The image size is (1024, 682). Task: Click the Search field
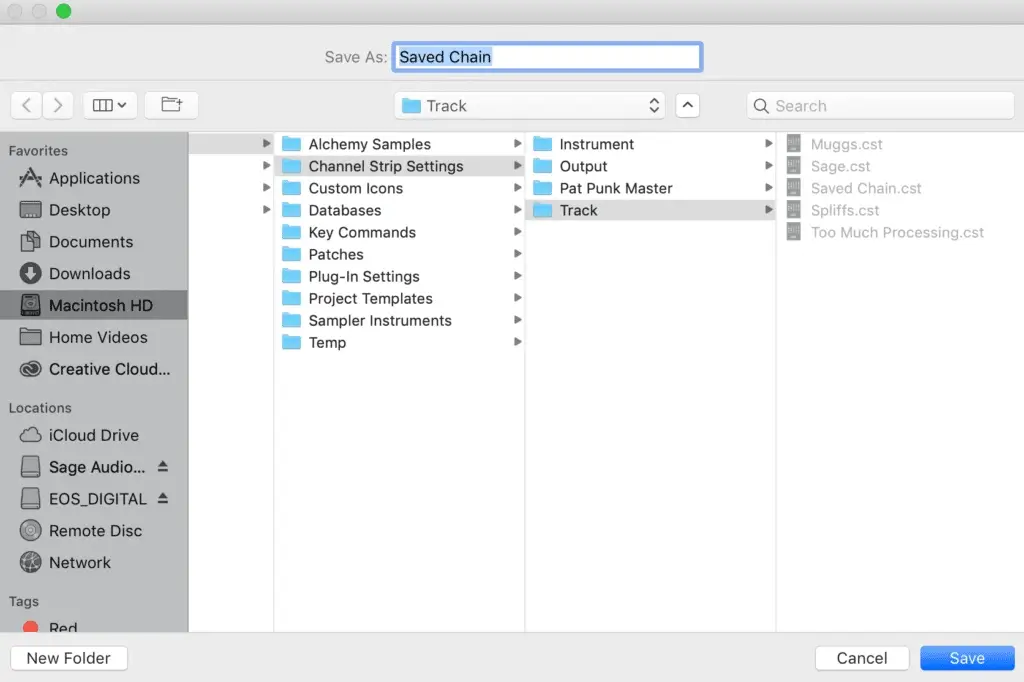pos(880,106)
